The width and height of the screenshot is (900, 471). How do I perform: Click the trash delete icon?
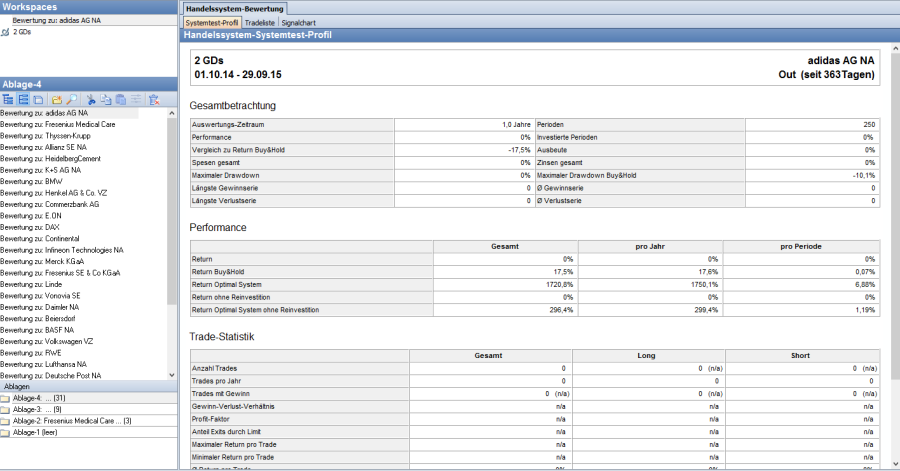click(x=154, y=100)
